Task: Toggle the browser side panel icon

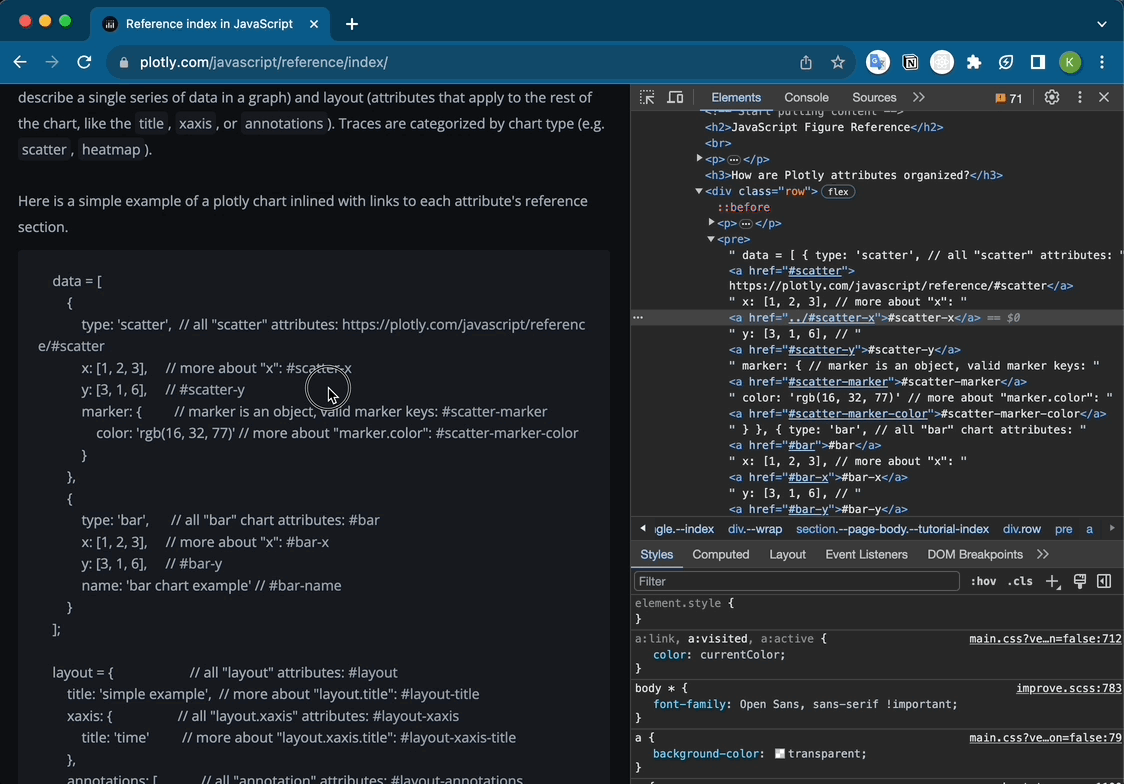Action: point(1037,62)
